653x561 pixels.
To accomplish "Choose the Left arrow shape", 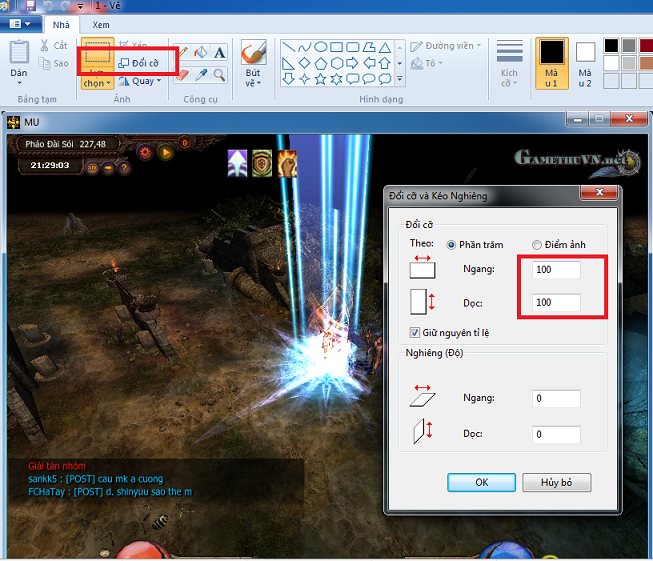I will coord(369,63).
